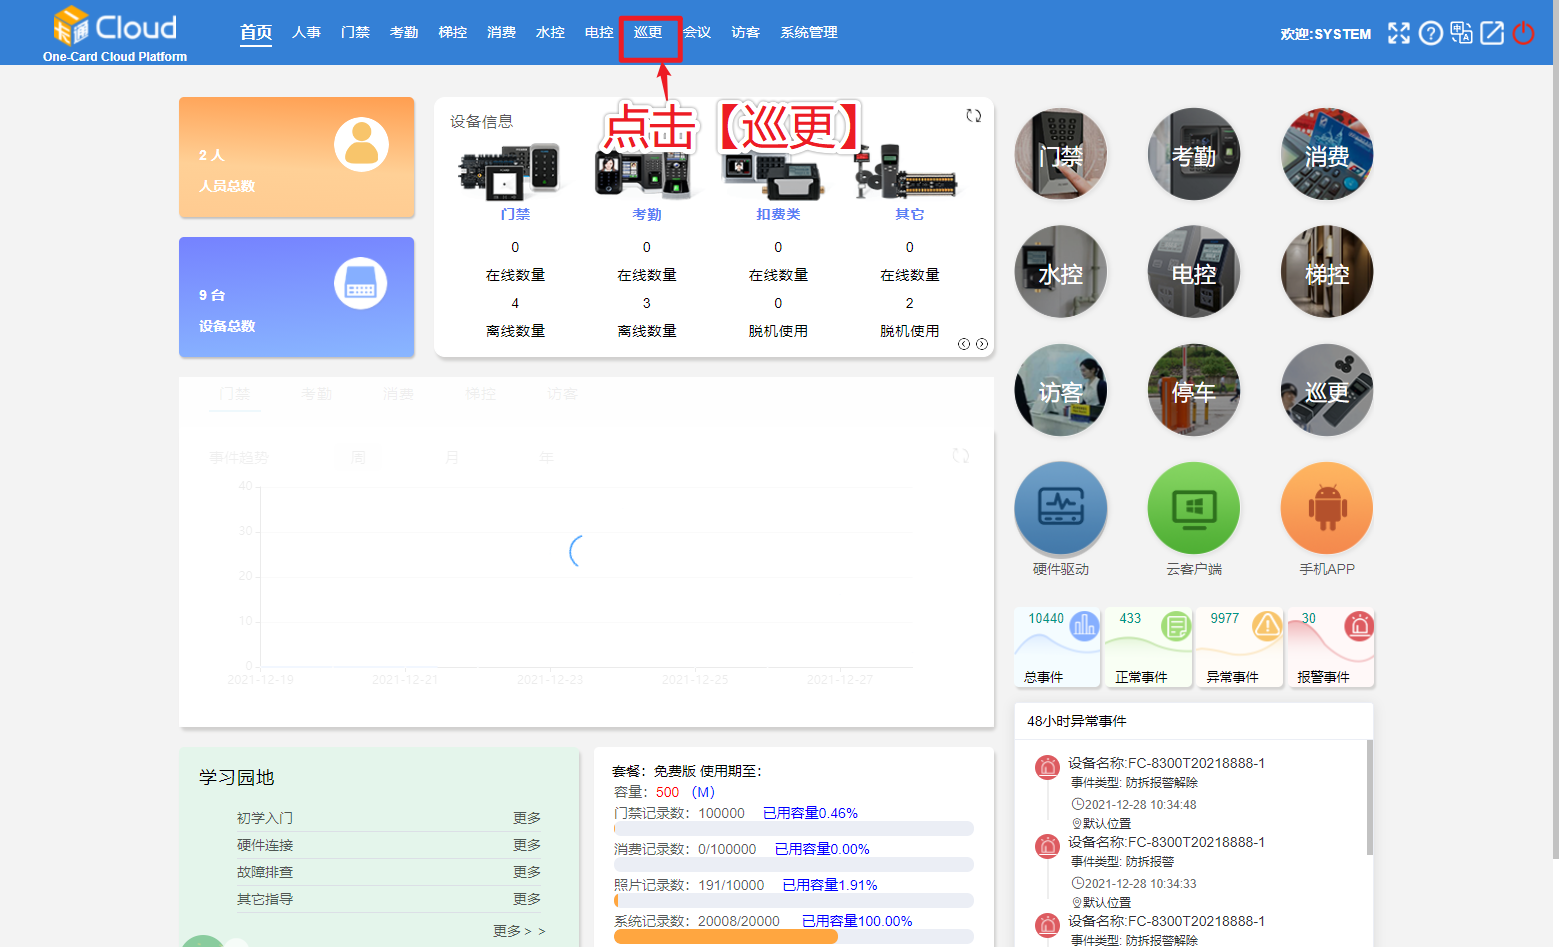Click the fullscreen icon in header

pyautogui.click(x=1398, y=33)
